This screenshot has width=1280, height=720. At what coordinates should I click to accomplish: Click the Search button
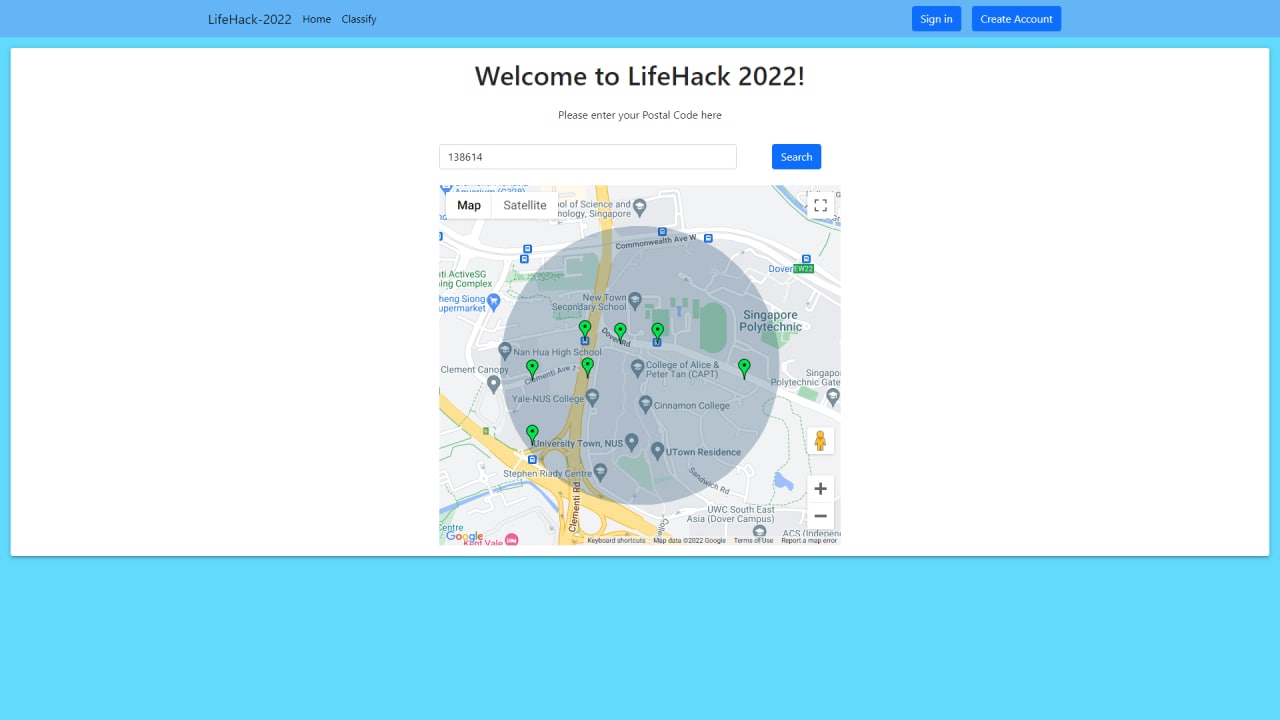796,157
